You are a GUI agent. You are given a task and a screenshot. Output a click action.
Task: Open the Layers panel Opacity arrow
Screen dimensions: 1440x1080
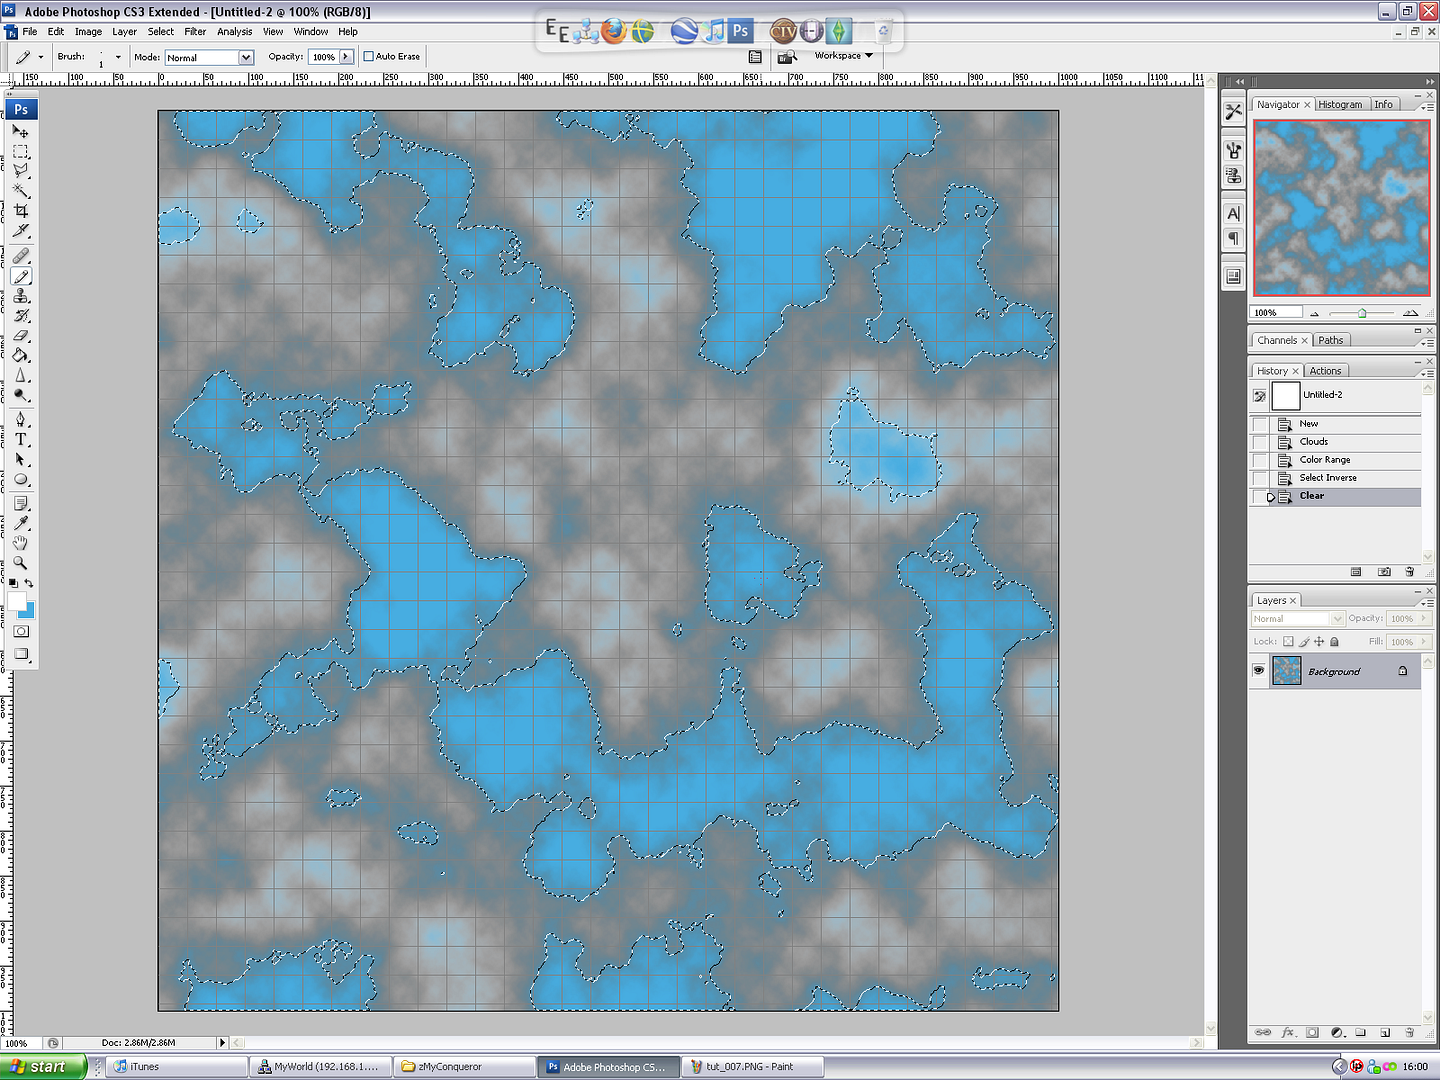(x=1424, y=618)
